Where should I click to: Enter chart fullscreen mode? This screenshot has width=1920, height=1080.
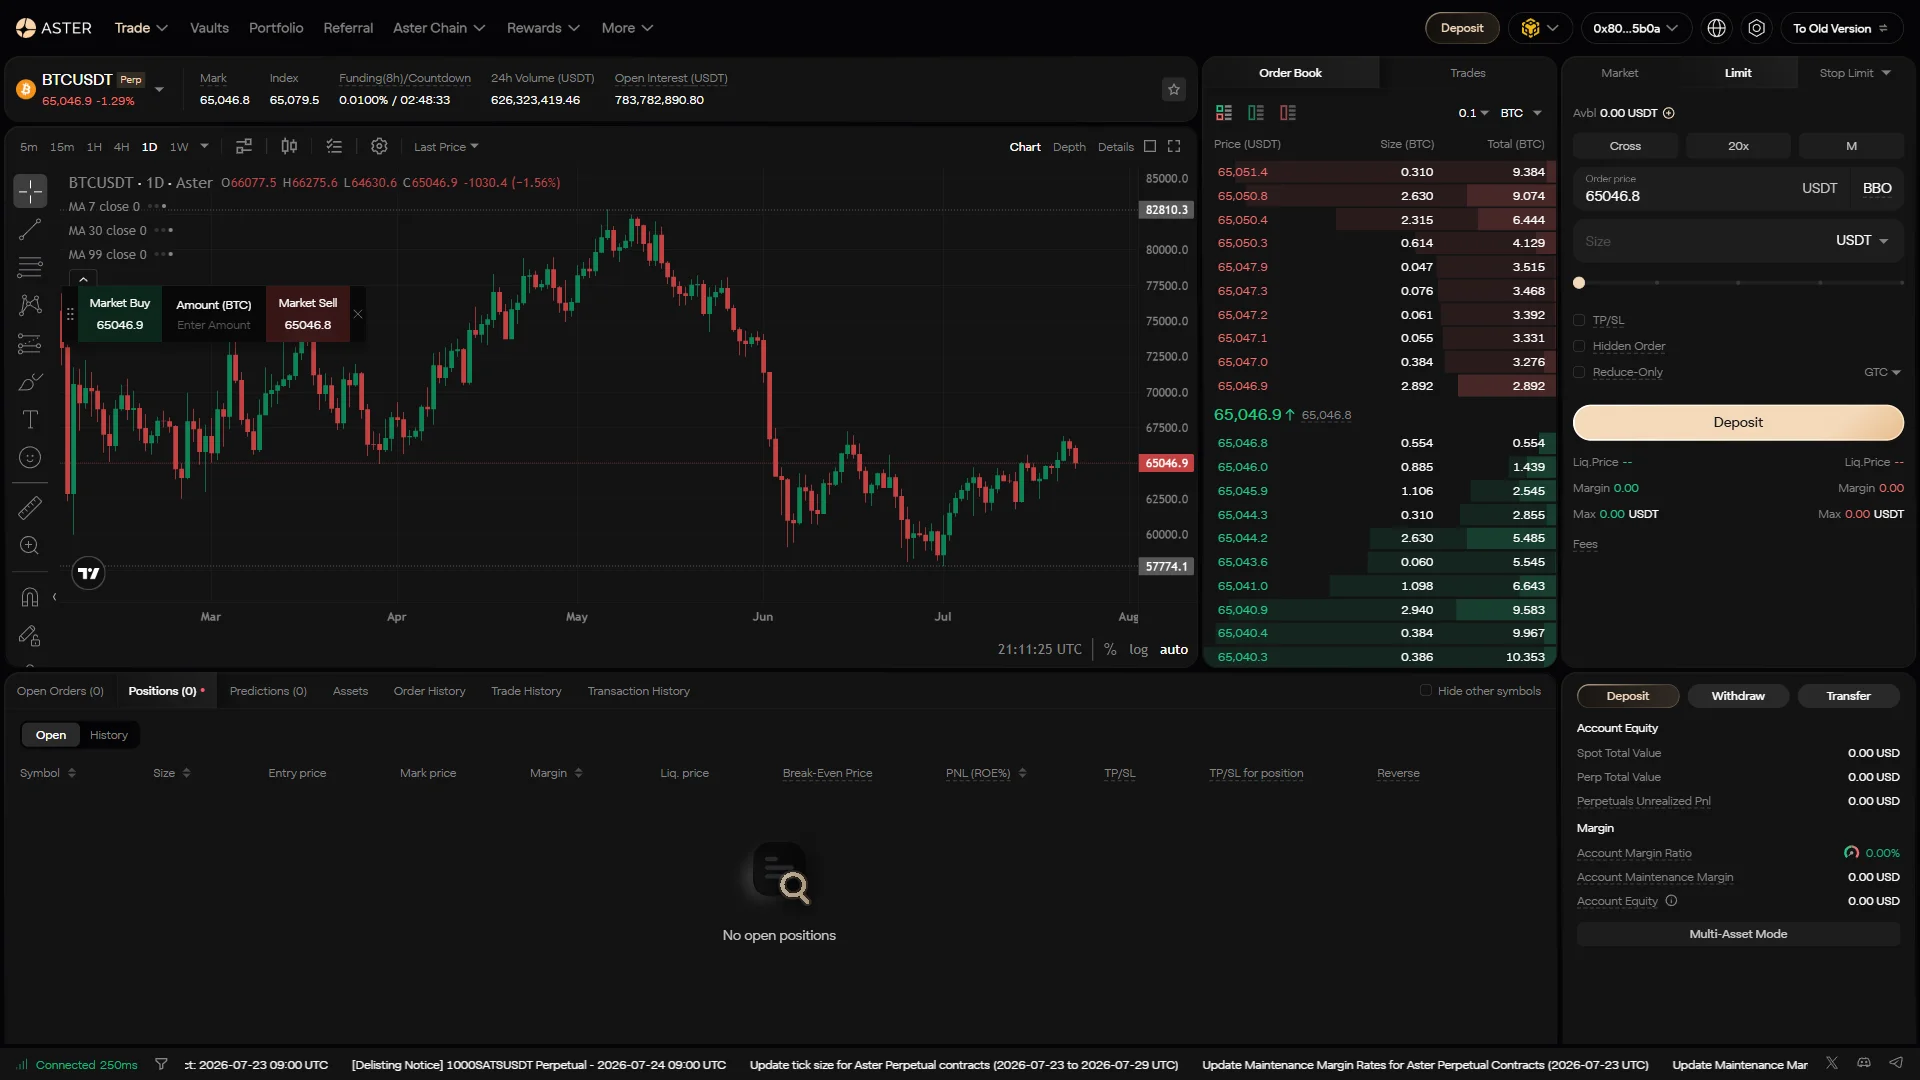point(1174,147)
